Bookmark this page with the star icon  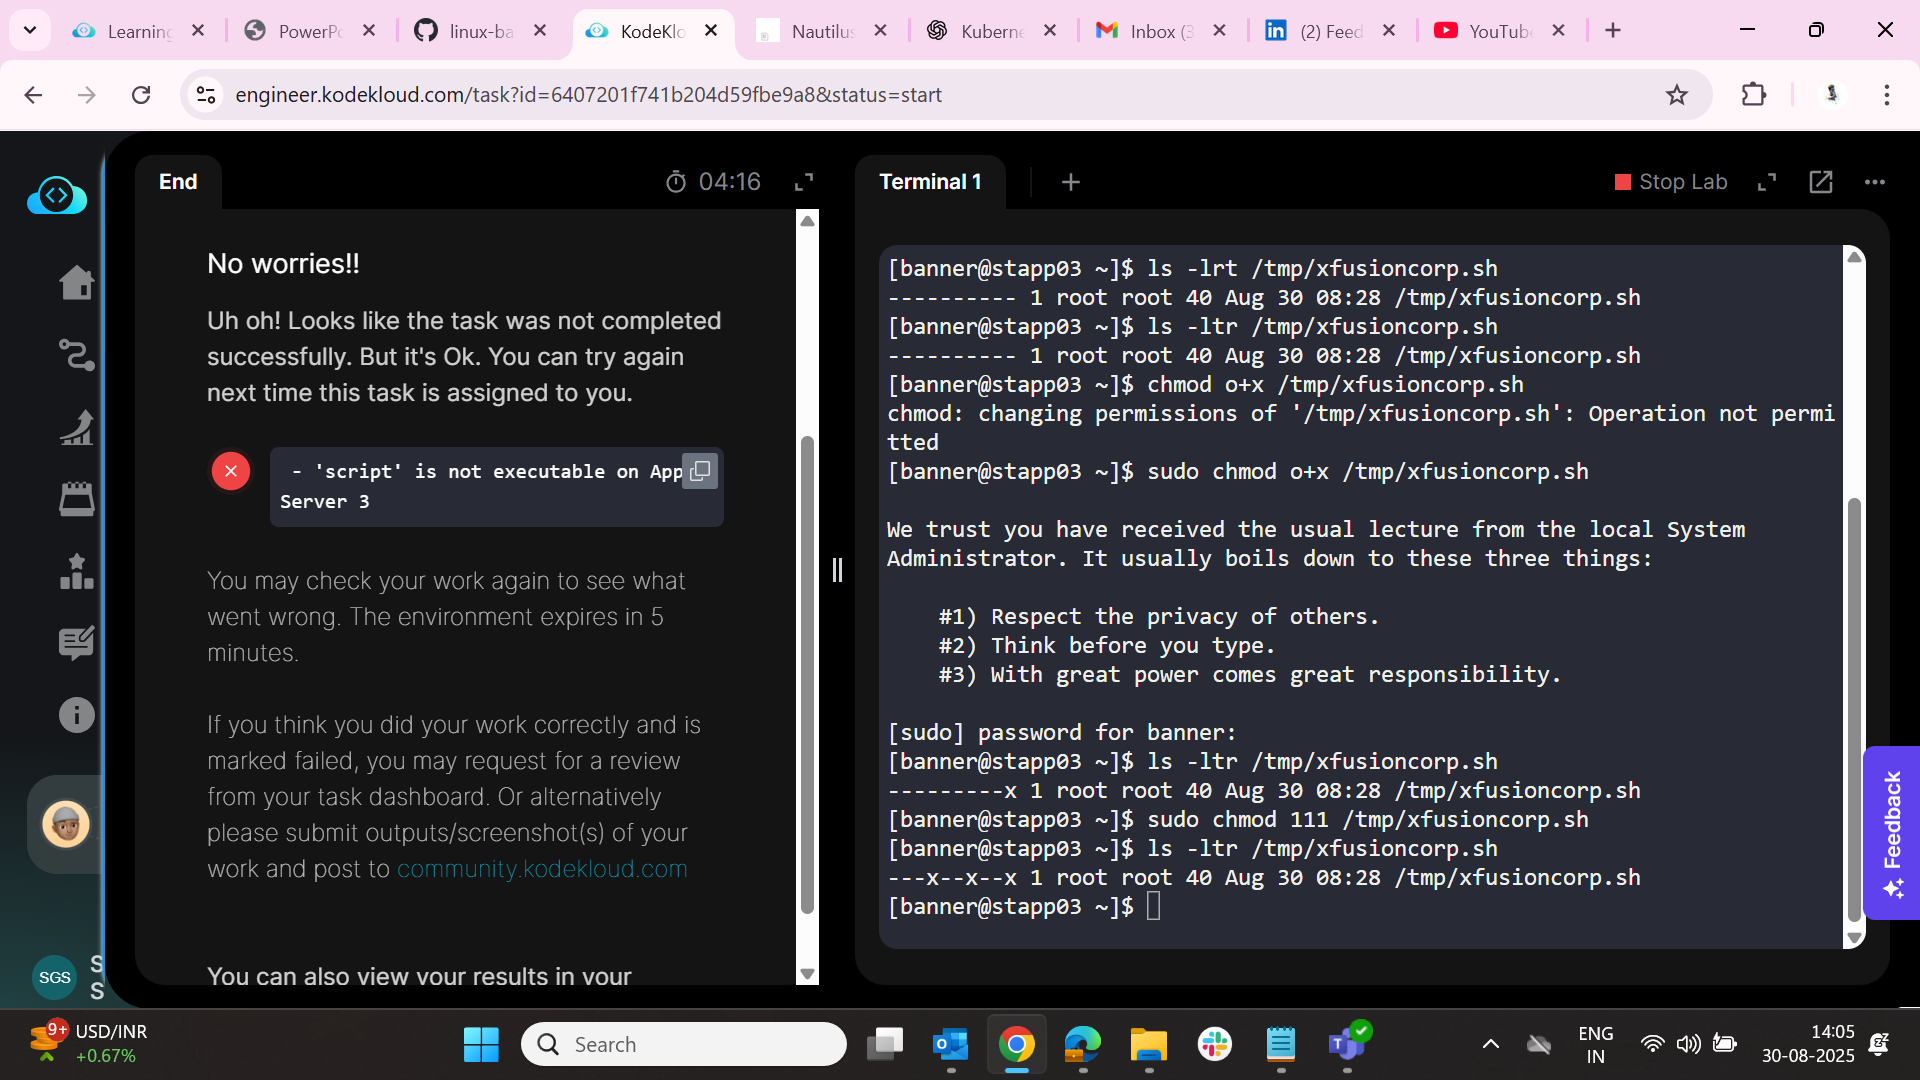[x=1677, y=95]
